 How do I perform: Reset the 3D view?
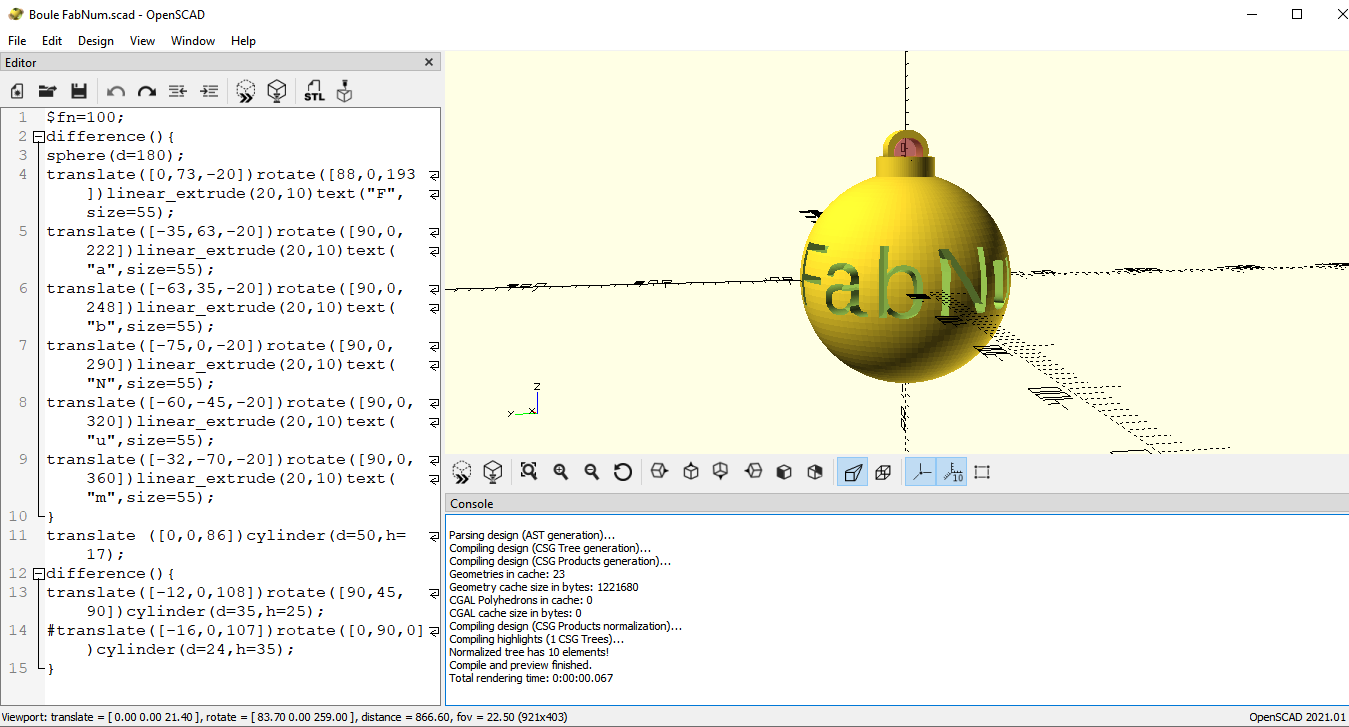[622, 472]
